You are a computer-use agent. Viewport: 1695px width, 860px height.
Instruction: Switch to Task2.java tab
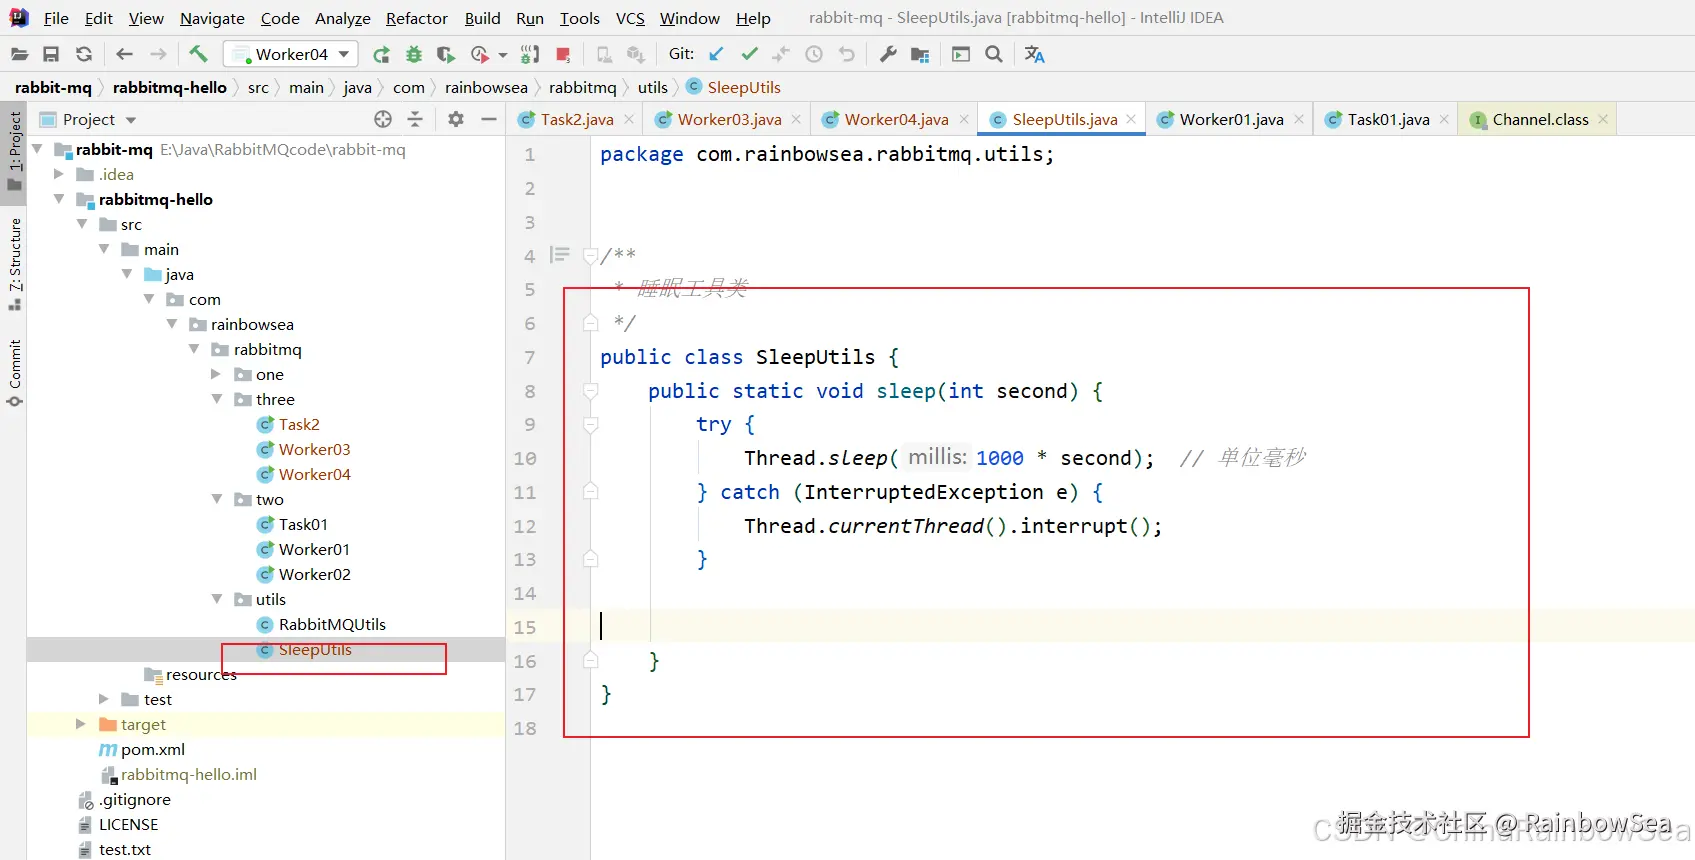tap(577, 119)
